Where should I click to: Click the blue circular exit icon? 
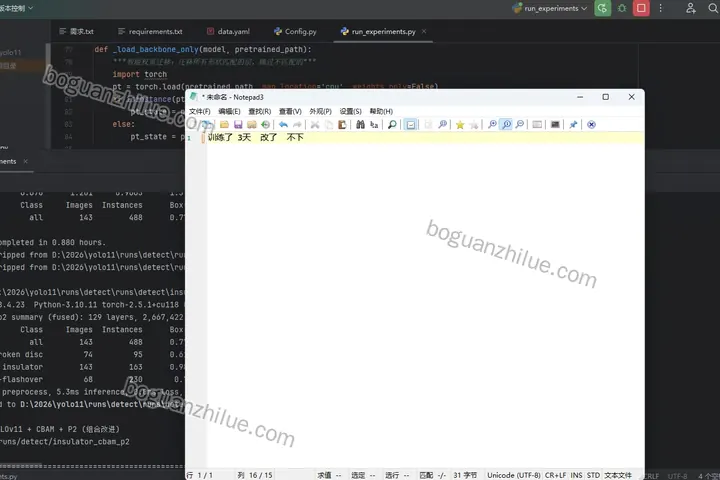[591, 124]
